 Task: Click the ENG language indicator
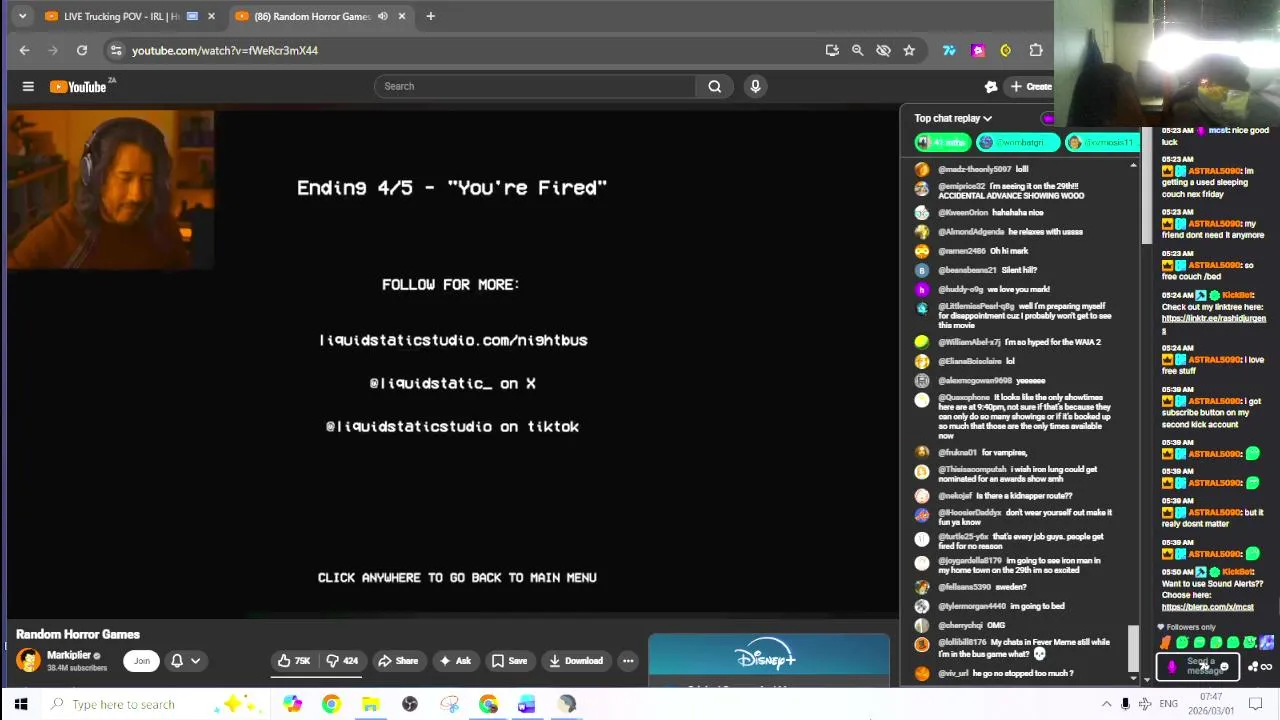[1168, 704]
